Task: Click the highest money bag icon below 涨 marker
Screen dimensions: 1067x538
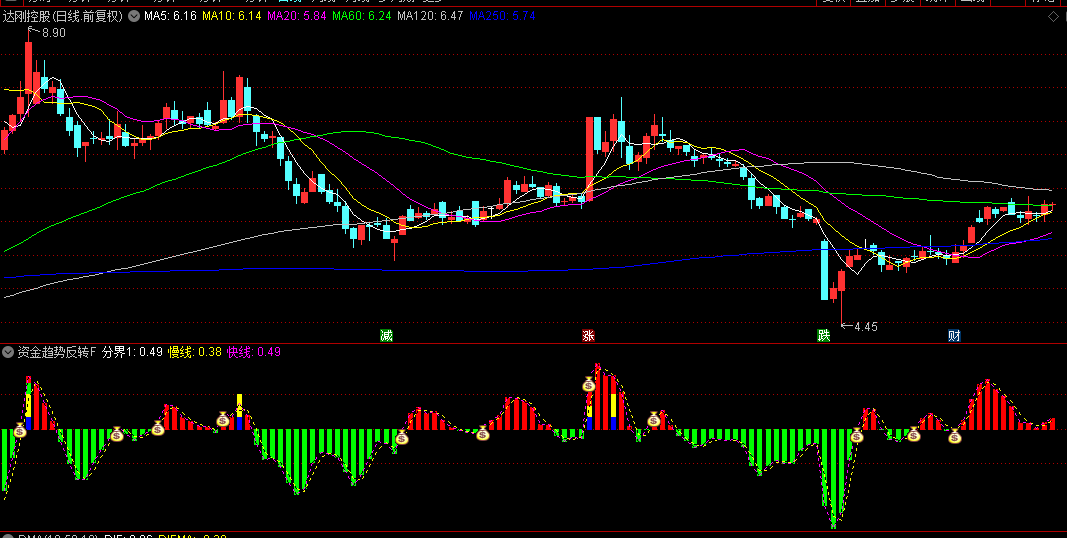Action: [589, 384]
